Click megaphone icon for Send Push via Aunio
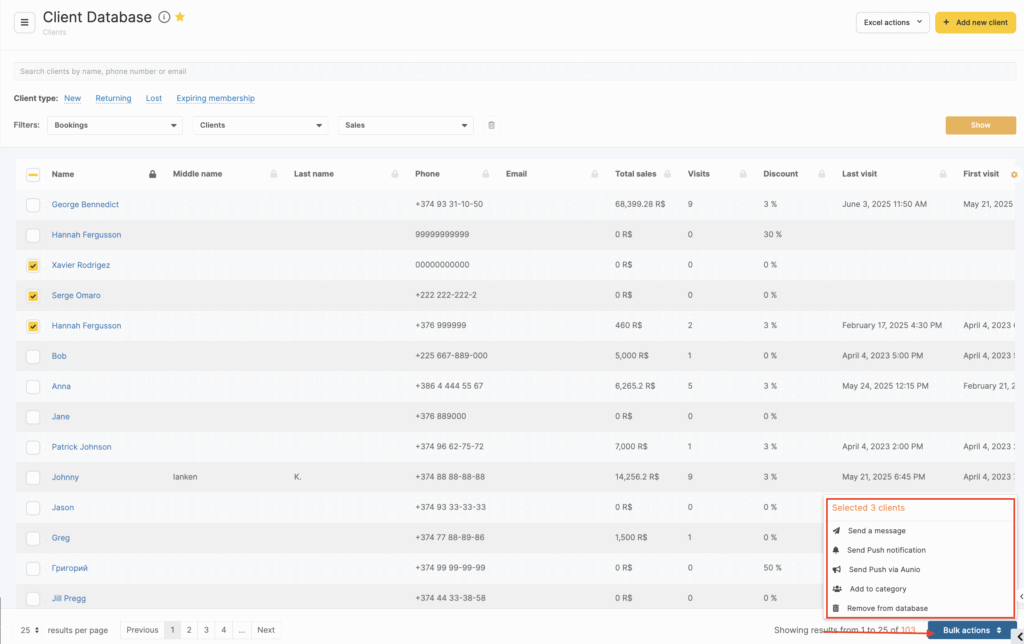The height and width of the screenshot is (644, 1024). pos(837,570)
